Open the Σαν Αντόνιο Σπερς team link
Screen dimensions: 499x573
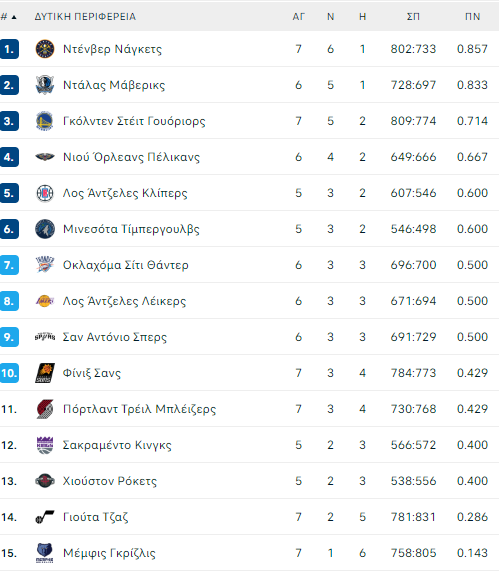tap(115, 337)
